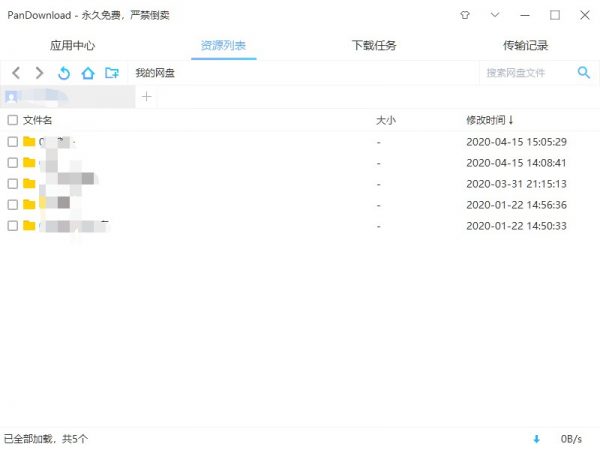600x450 pixels.
Task: Click the date 2020-04-15 14:08:41
Action: [516, 163]
